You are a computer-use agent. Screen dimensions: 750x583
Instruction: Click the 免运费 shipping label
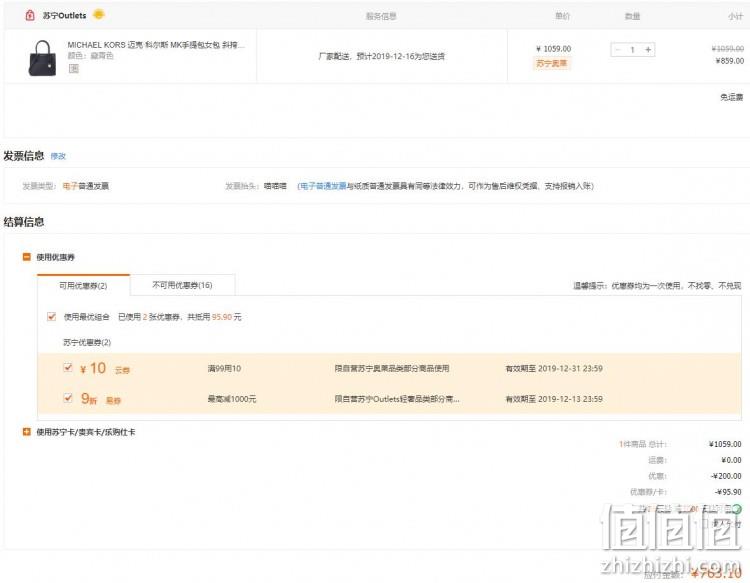(732, 97)
